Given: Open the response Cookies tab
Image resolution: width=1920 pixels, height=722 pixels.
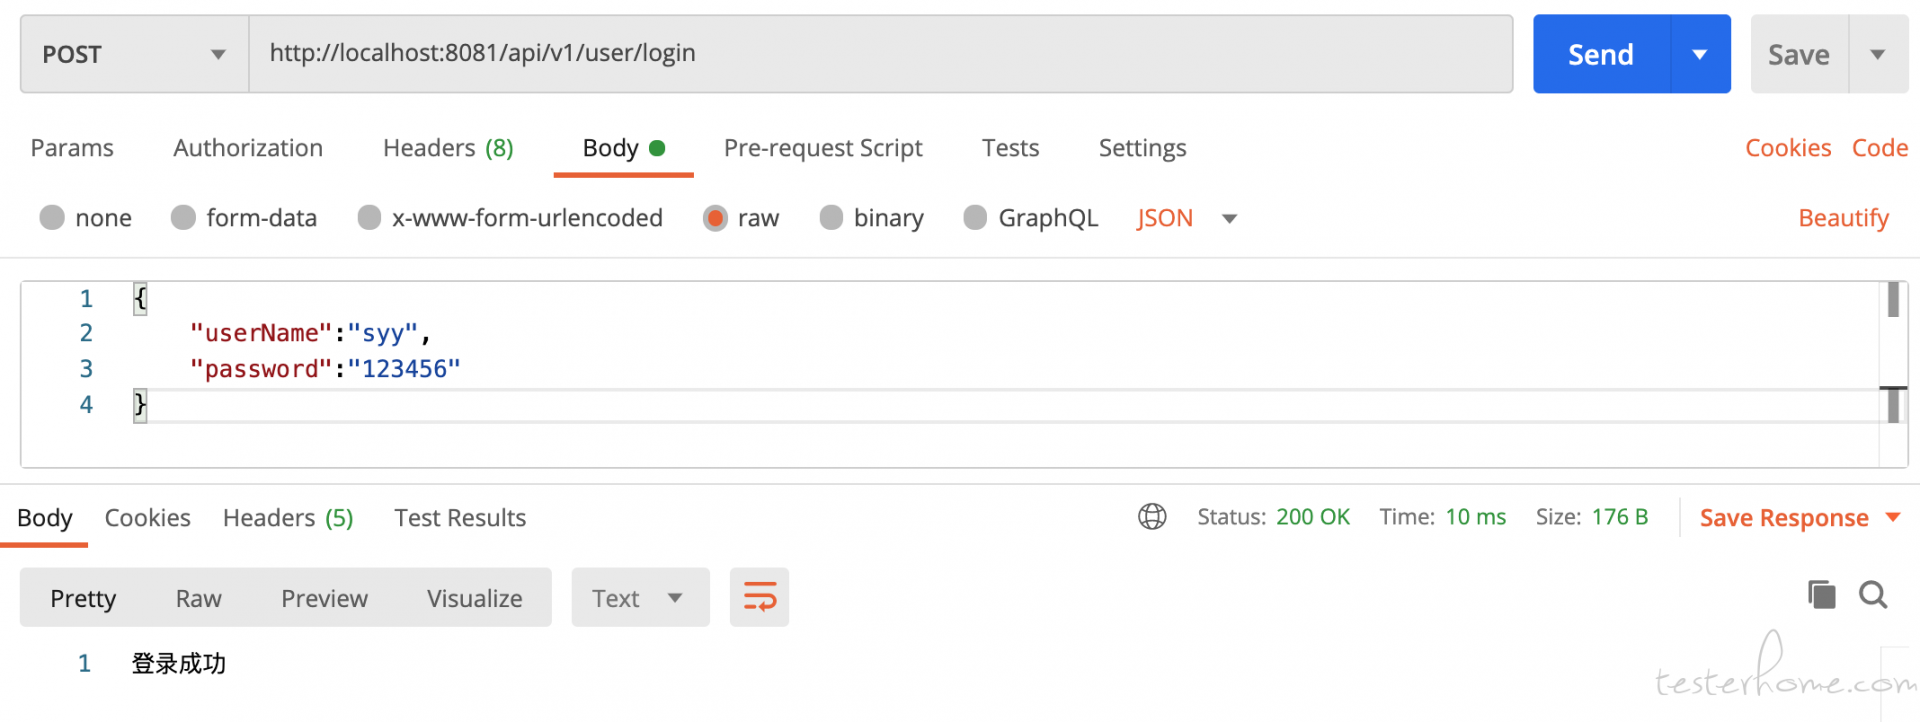Looking at the screenshot, I should pos(147,518).
